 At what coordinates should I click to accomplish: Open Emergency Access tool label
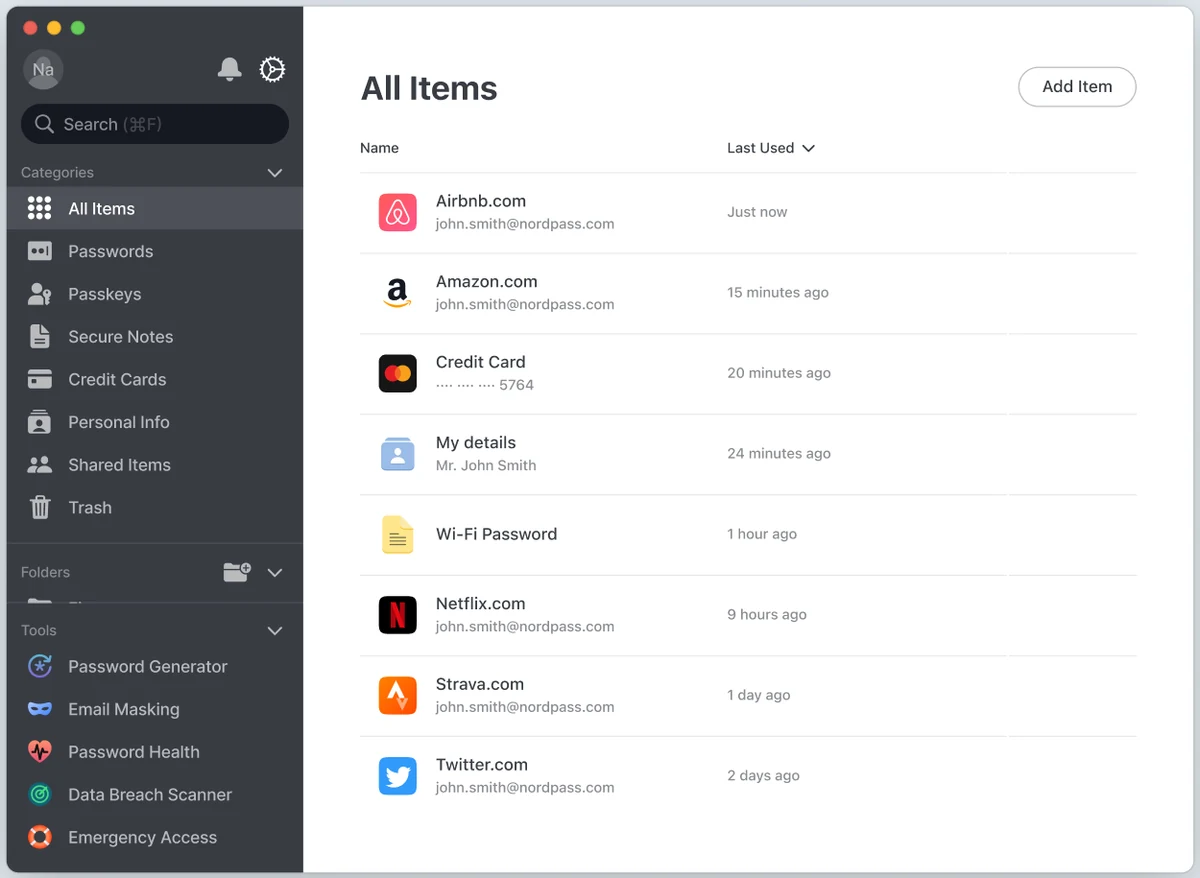pyautogui.click(x=142, y=838)
